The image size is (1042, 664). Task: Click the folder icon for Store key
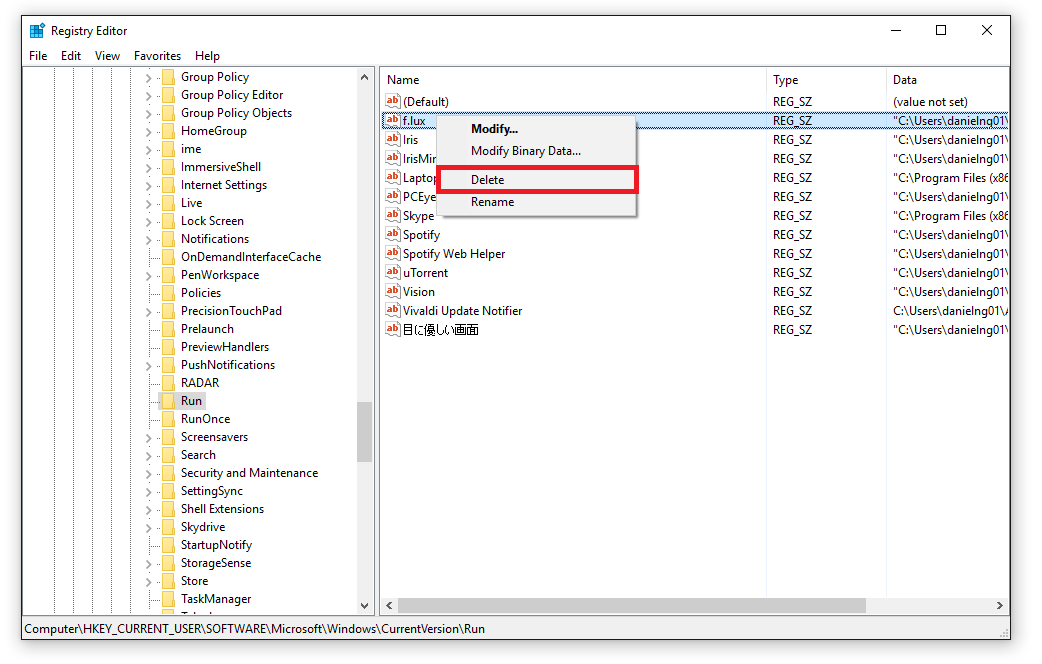tap(169, 581)
